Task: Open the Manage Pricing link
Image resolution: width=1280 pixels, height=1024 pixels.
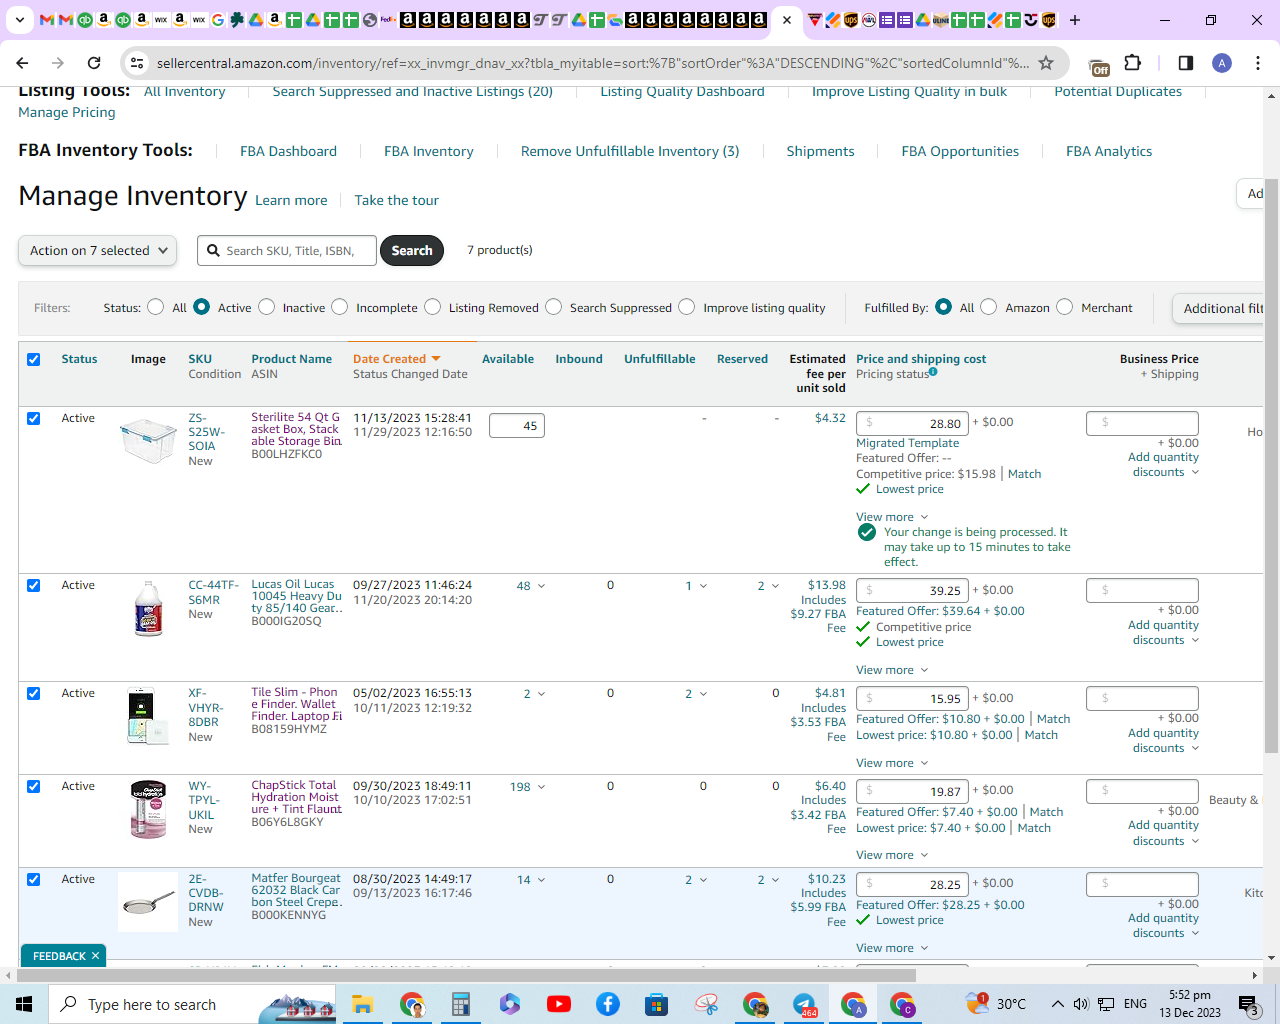Action: pos(67,112)
